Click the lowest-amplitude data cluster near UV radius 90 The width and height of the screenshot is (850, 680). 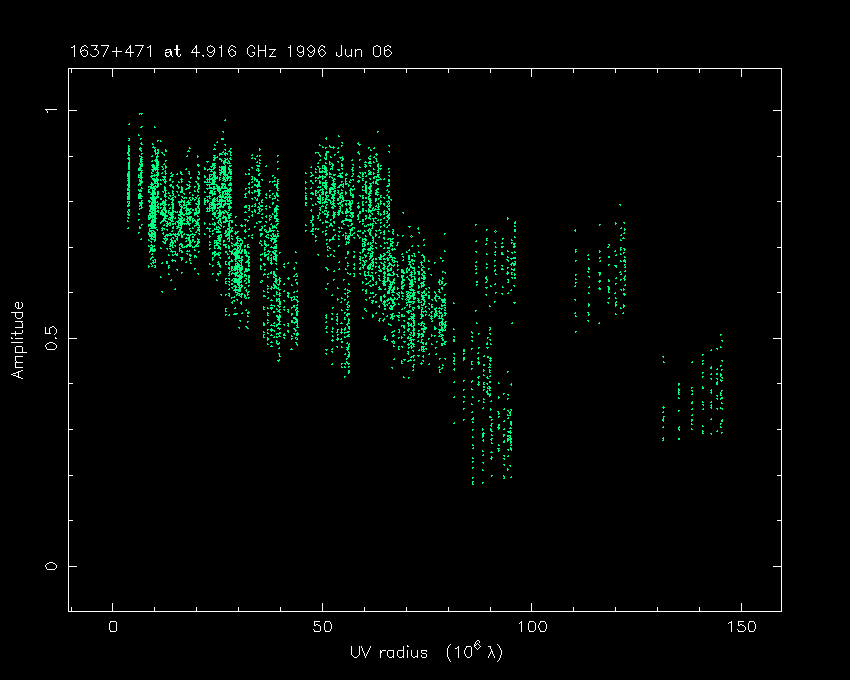[x=492, y=430]
